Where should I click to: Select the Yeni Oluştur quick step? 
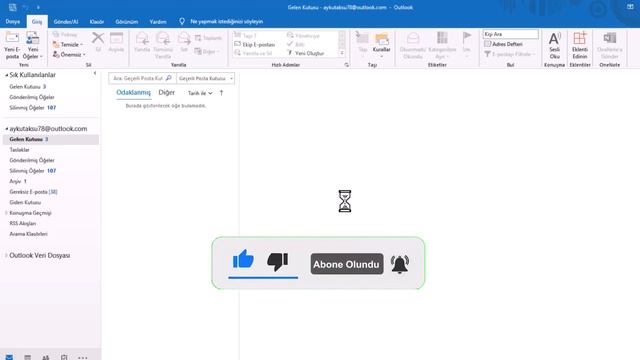[x=306, y=53]
